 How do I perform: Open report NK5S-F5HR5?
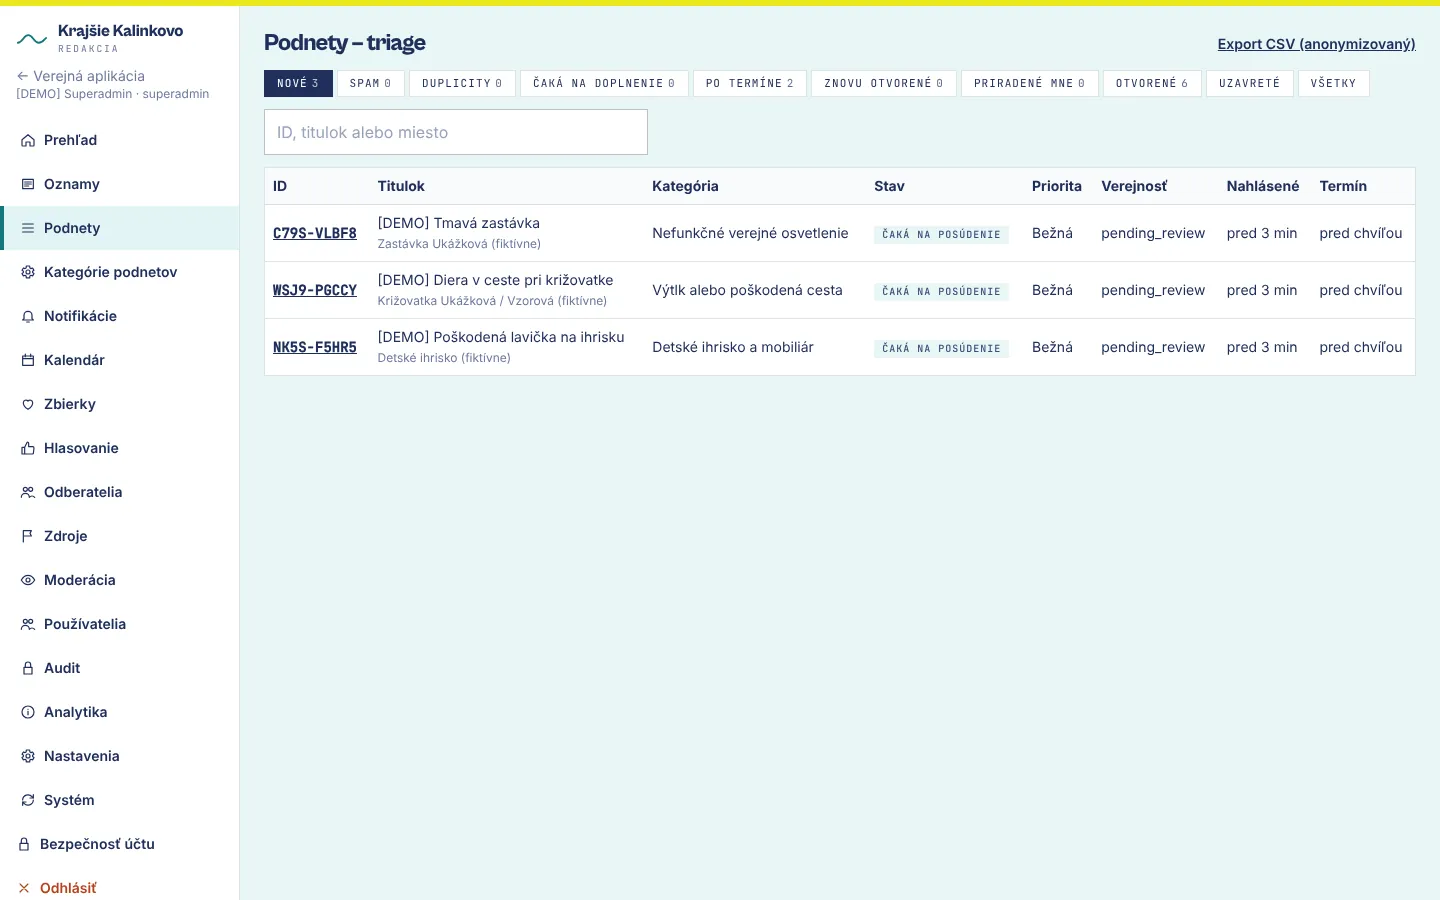315,347
